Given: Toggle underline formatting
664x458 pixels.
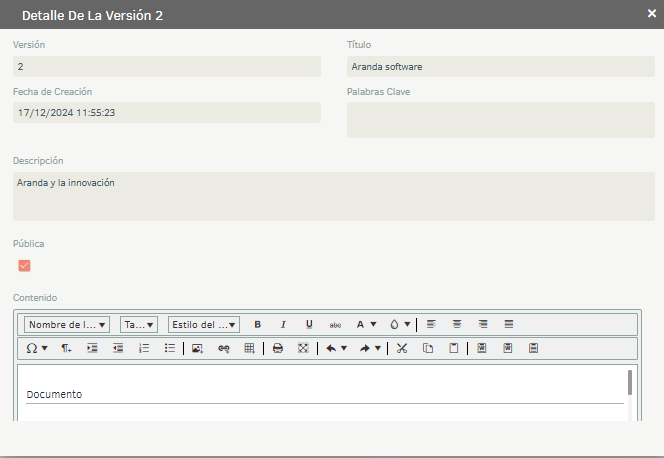Looking at the screenshot, I should pyautogui.click(x=309, y=325).
